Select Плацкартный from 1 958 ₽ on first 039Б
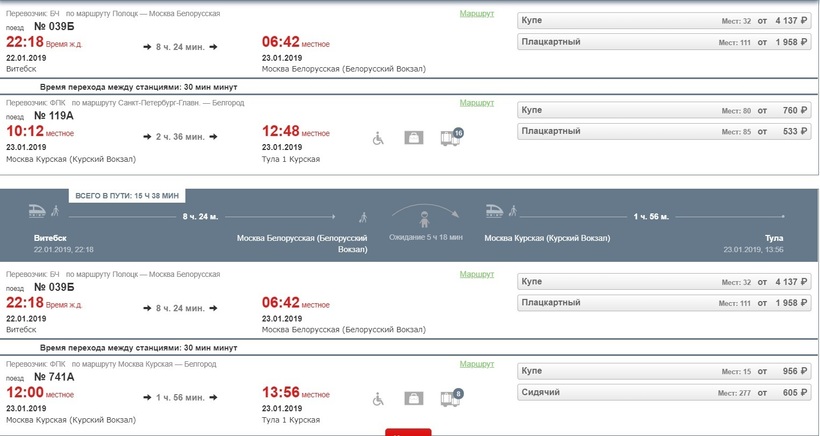The width and height of the screenshot is (820, 436). pos(664,42)
